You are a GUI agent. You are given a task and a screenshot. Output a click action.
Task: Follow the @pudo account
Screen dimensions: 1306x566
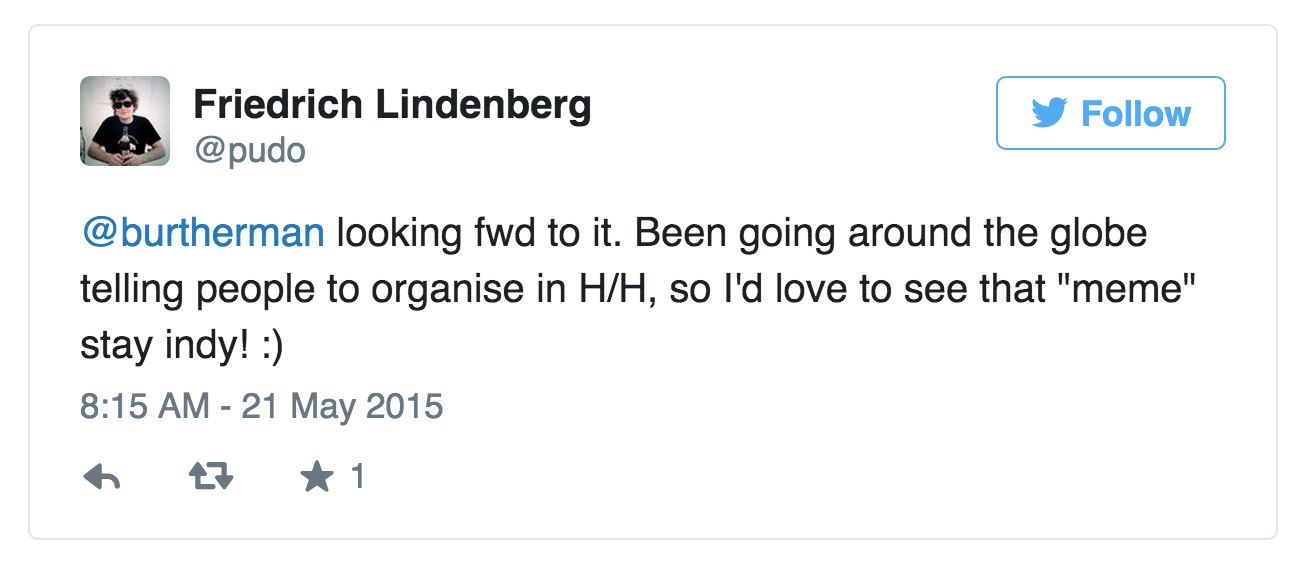(x=1110, y=113)
